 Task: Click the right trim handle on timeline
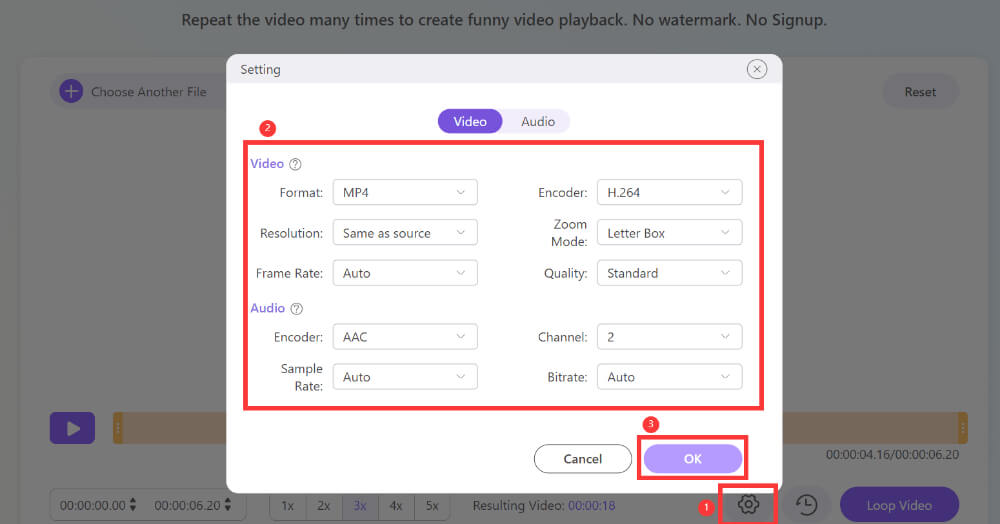(x=962, y=428)
